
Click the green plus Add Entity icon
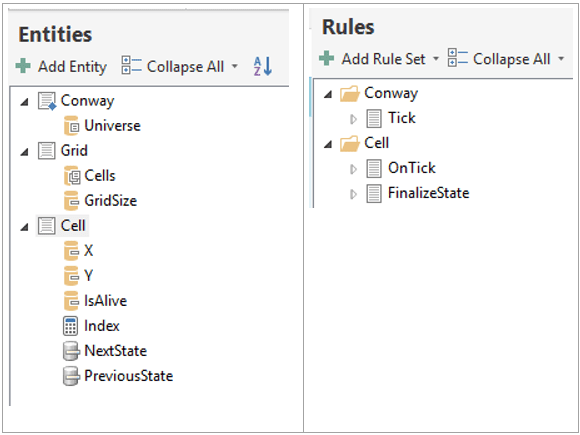[23, 66]
